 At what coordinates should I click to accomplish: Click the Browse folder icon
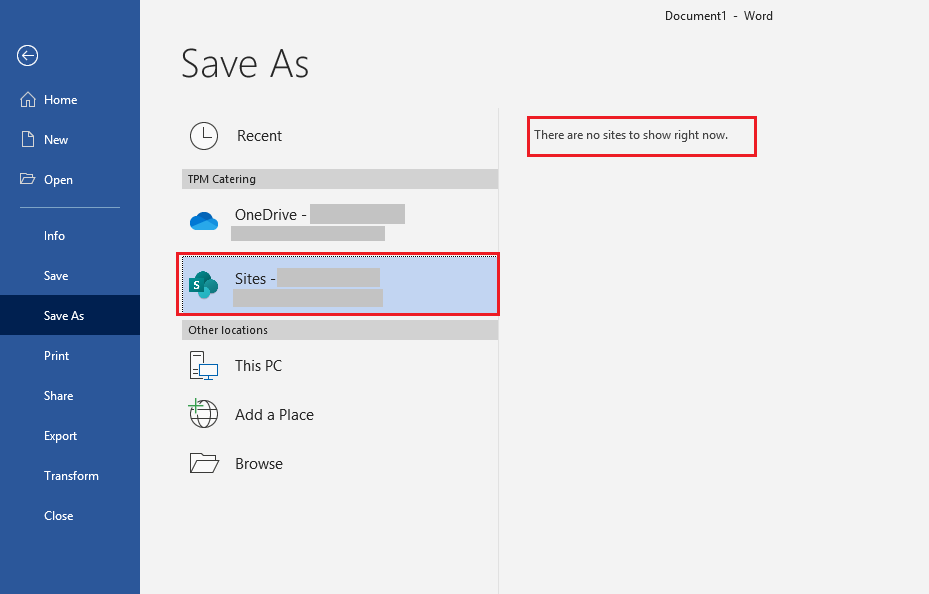click(x=203, y=463)
